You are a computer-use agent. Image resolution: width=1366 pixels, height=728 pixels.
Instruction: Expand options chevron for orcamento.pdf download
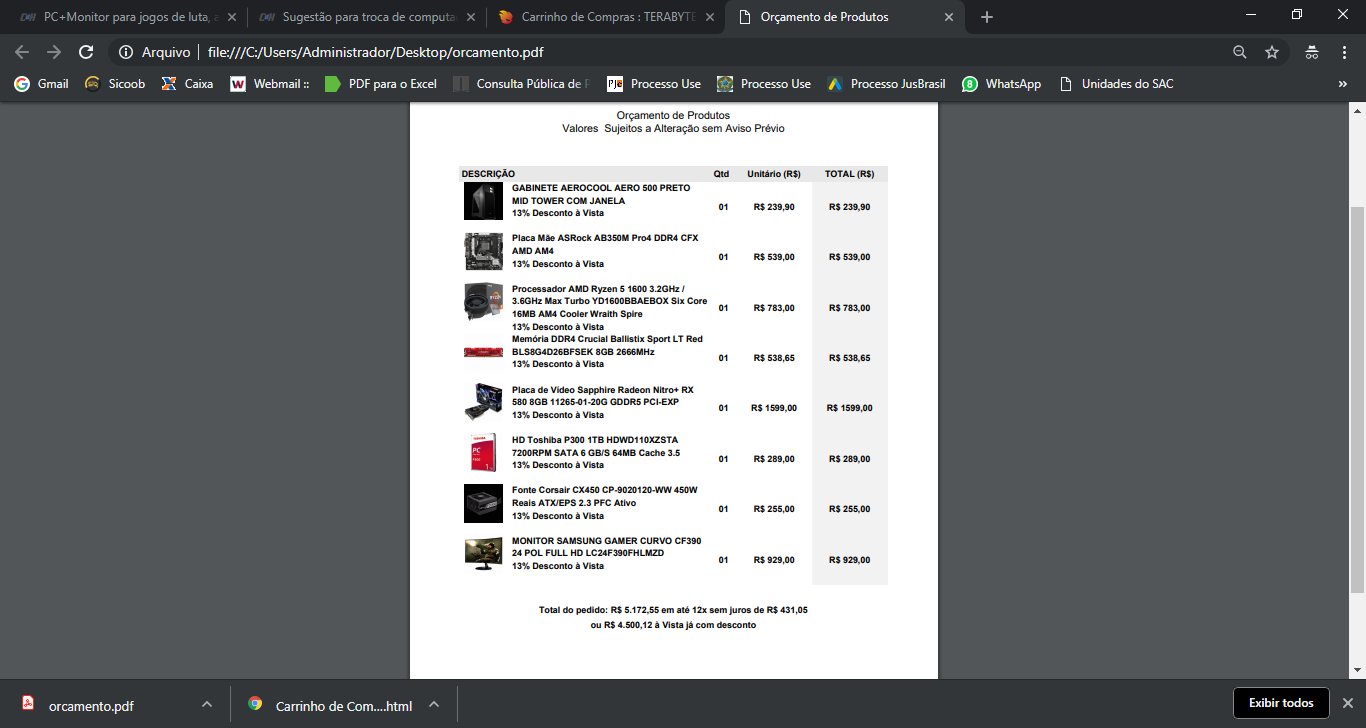click(x=206, y=704)
